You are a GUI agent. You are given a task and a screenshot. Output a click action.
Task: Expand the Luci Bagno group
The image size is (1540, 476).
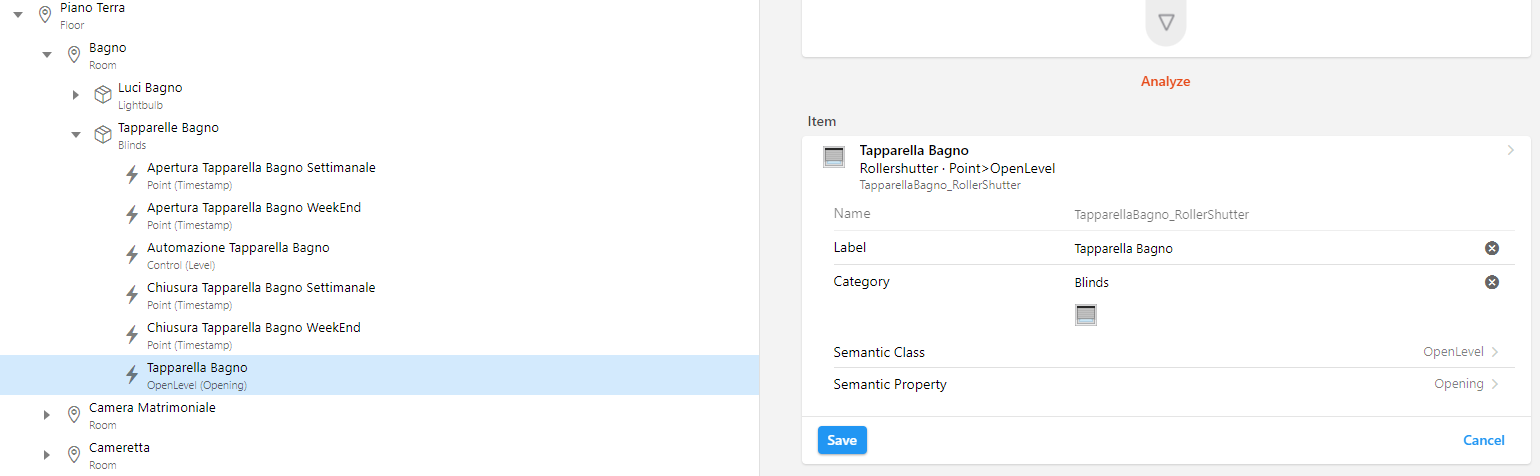click(76, 95)
